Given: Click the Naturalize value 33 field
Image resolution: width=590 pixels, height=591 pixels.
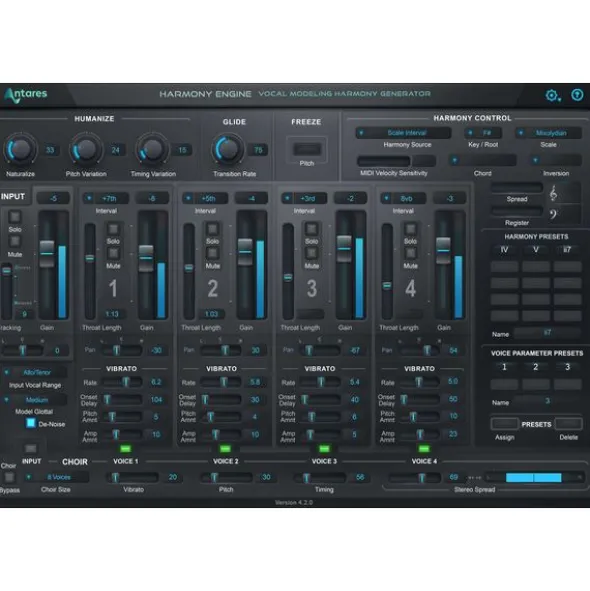Looking at the screenshot, I should coord(50,150).
